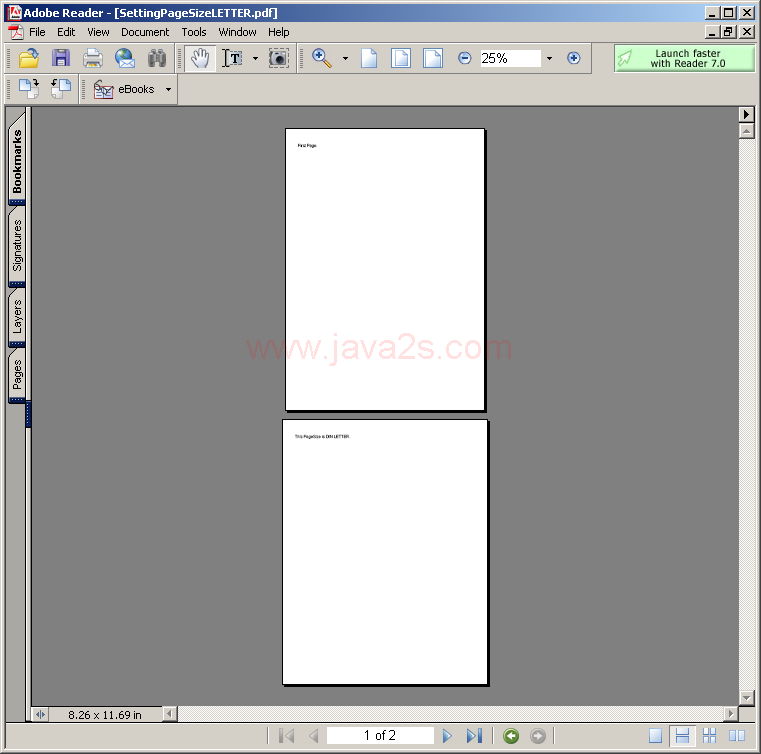Decrease zoom with the minus button
The width and height of the screenshot is (761, 754).
point(464,58)
